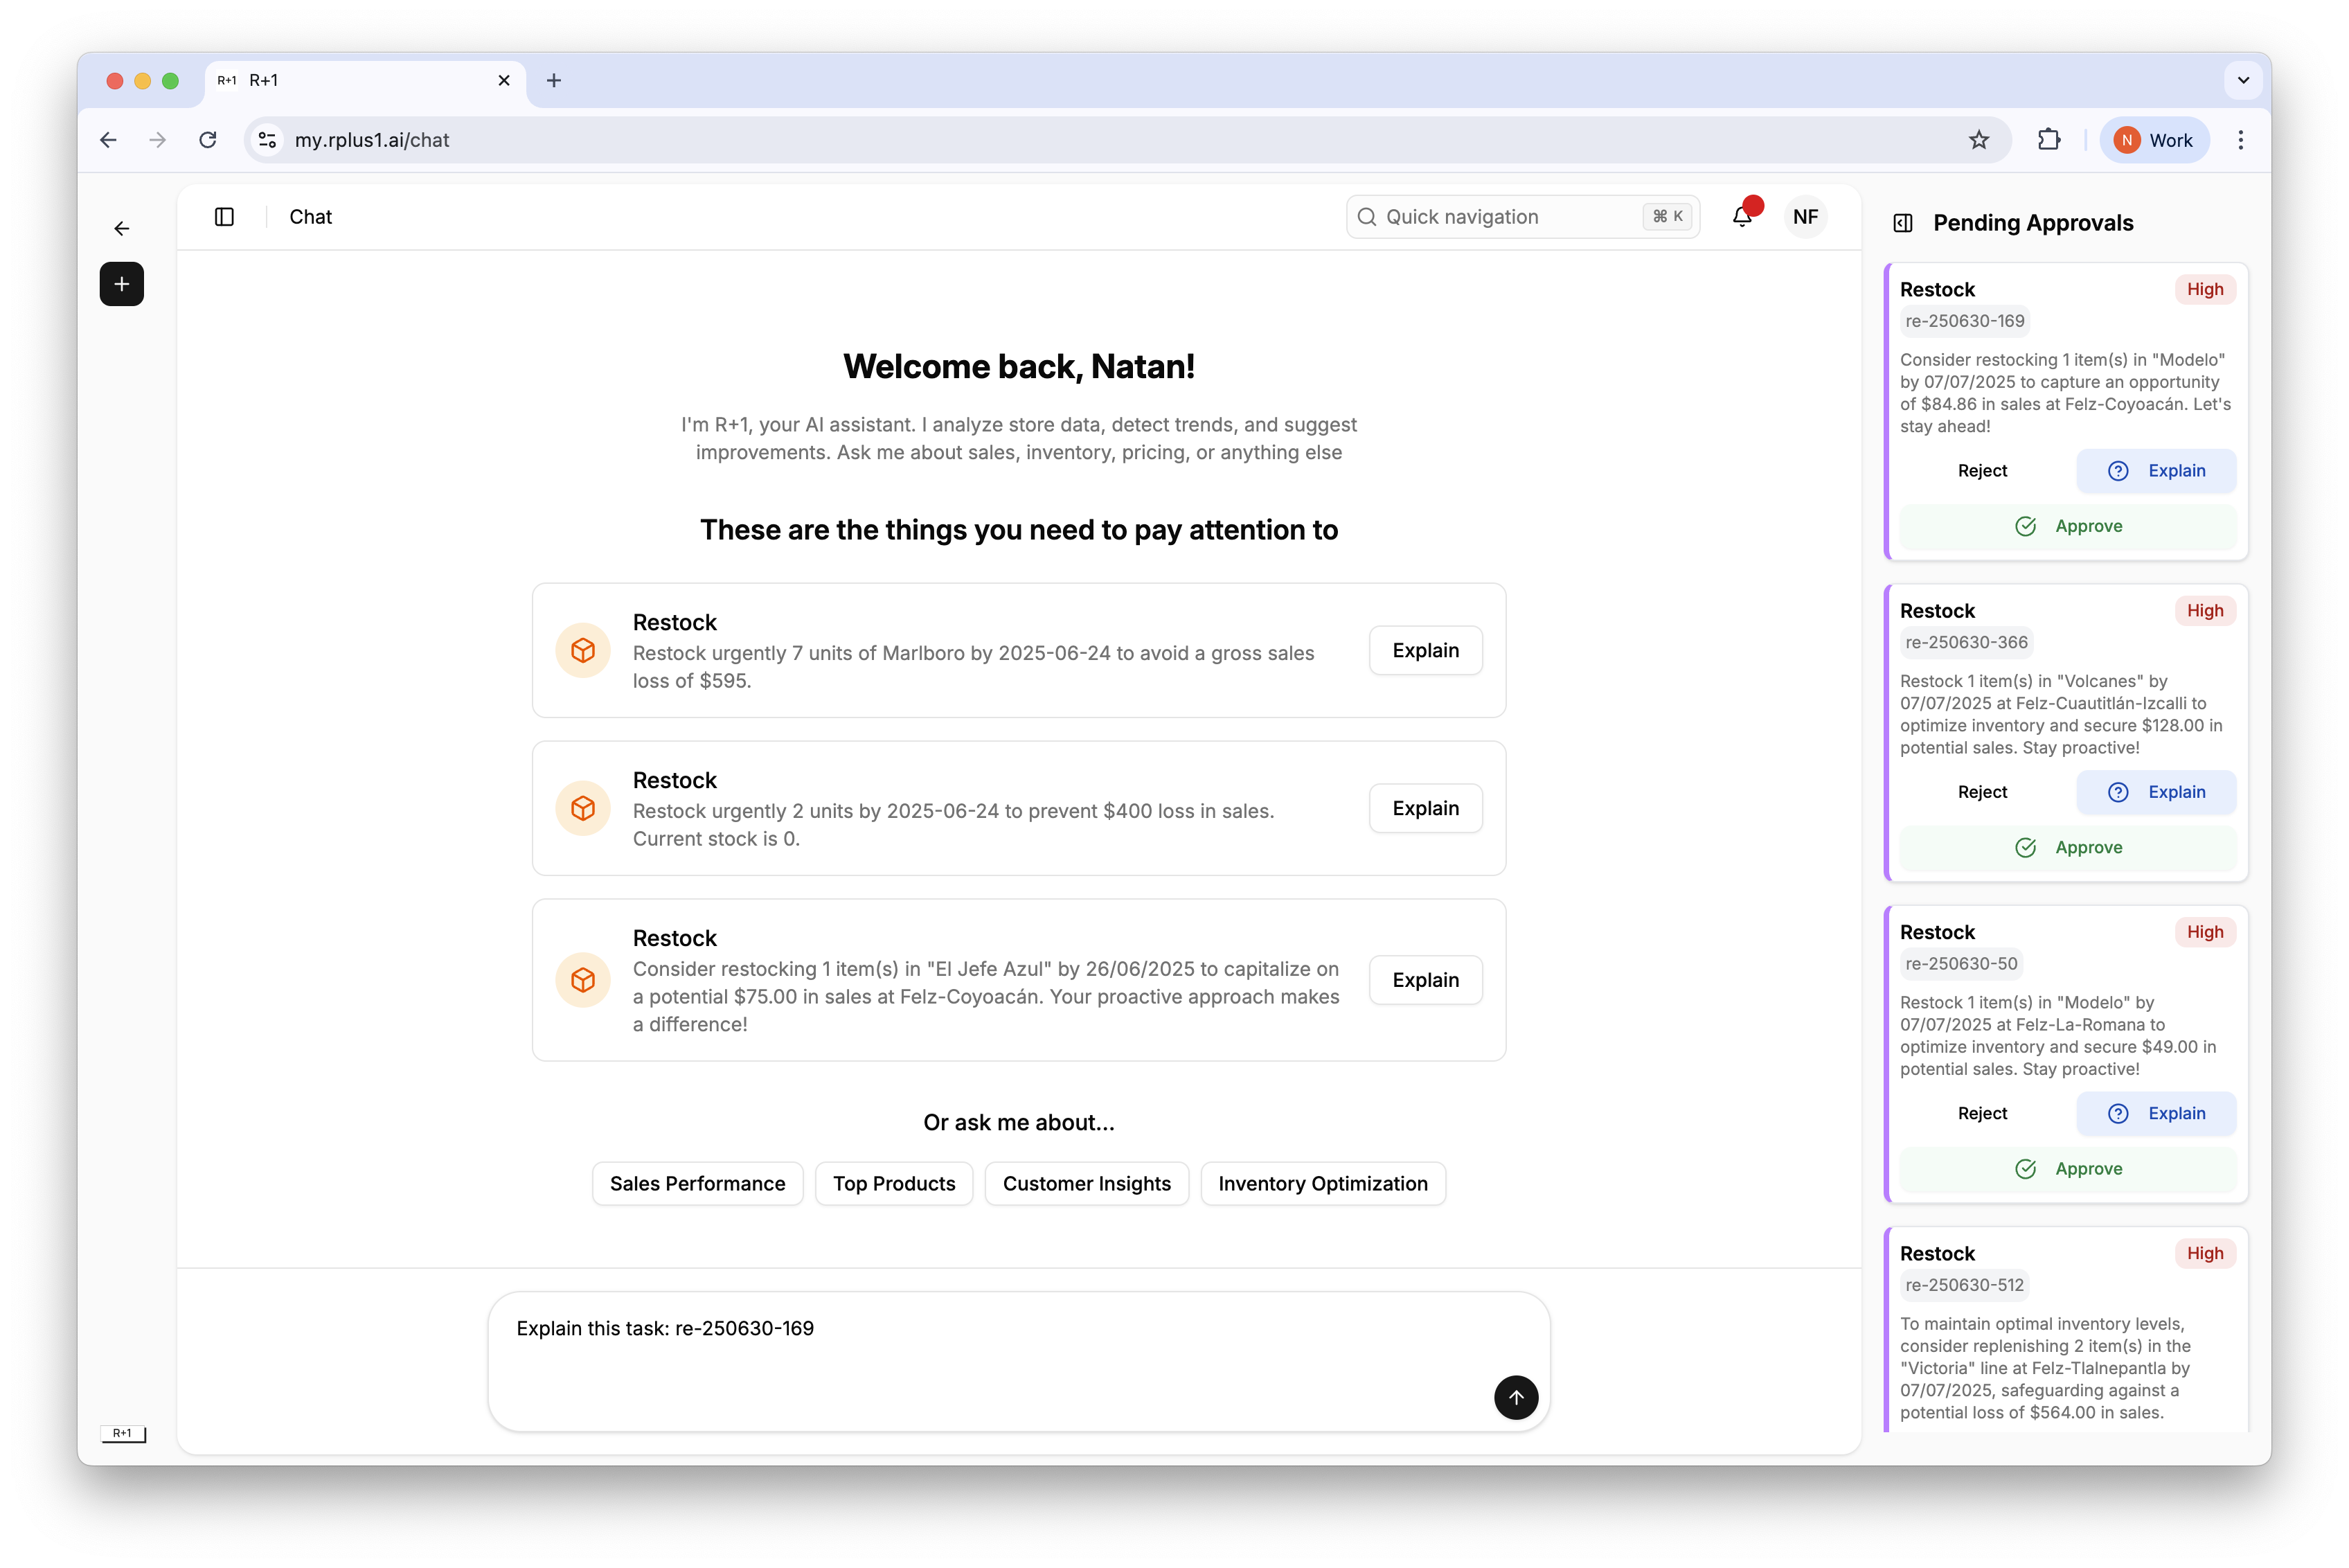Start a new chat with the plus button

pyautogui.click(x=122, y=284)
